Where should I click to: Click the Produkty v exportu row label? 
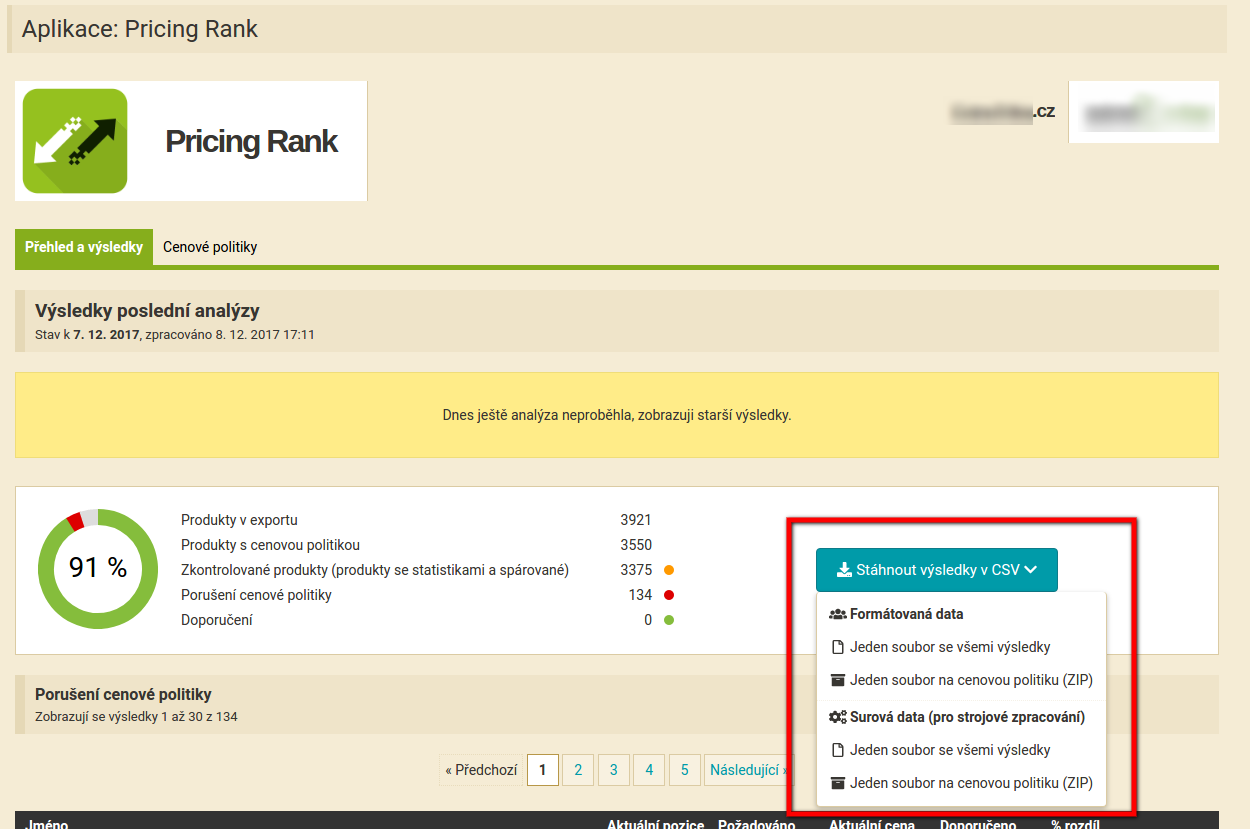click(x=239, y=520)
